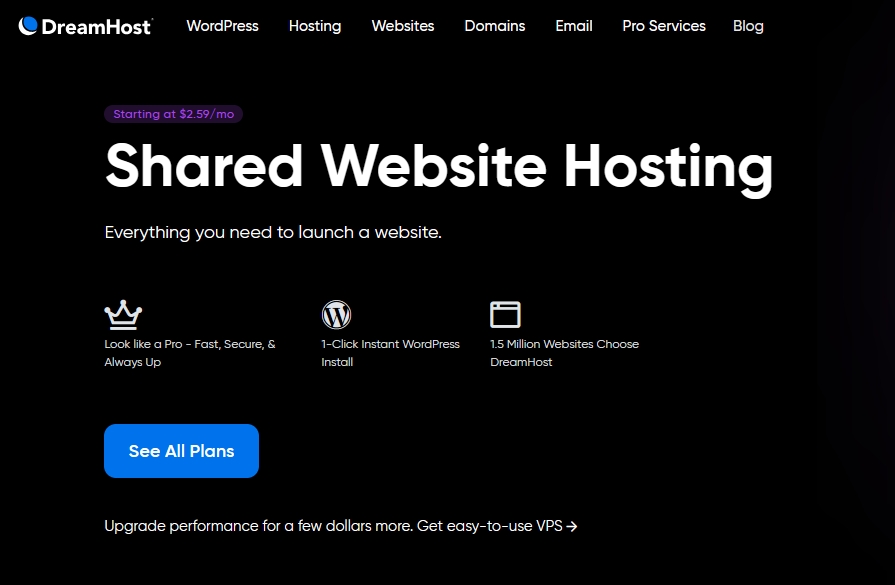The width and height of the screenshot is (895, 585).
Task: Click the DreamHost moon logo icon
Action: click(x=28, y=26)
